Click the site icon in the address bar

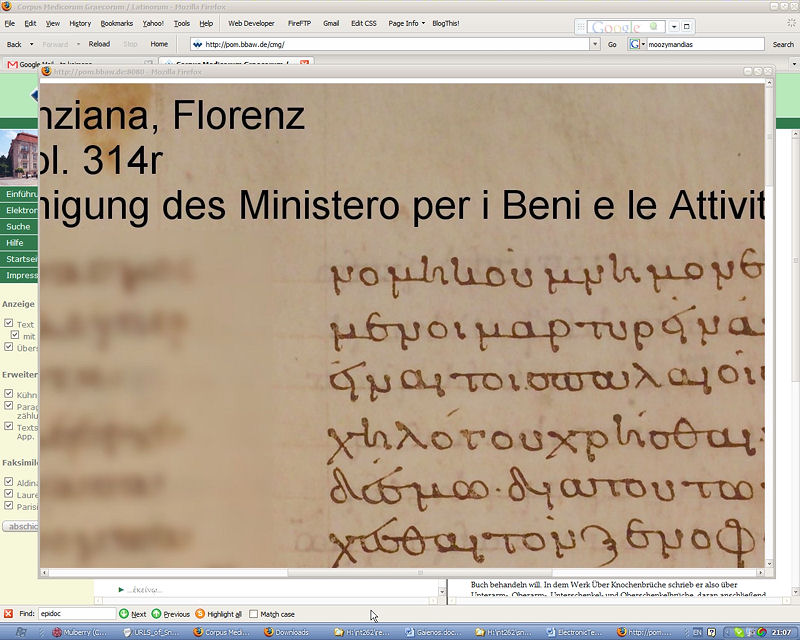tap(198, 44)
